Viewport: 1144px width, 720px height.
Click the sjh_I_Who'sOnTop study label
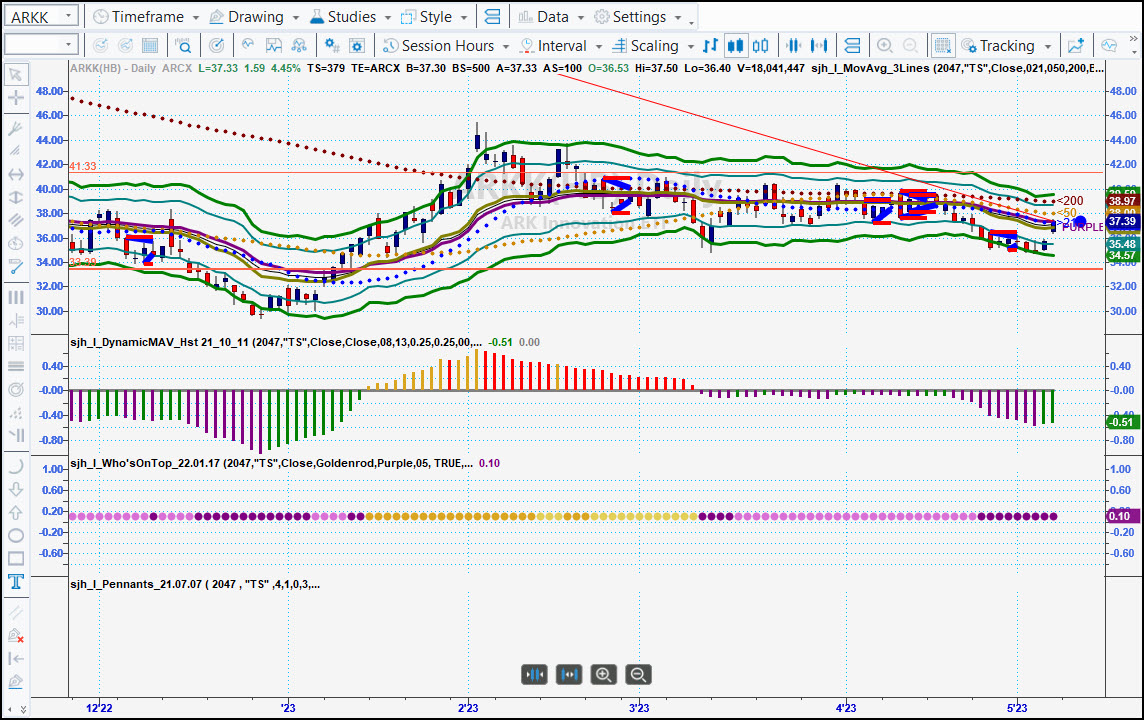pos(271,463)
